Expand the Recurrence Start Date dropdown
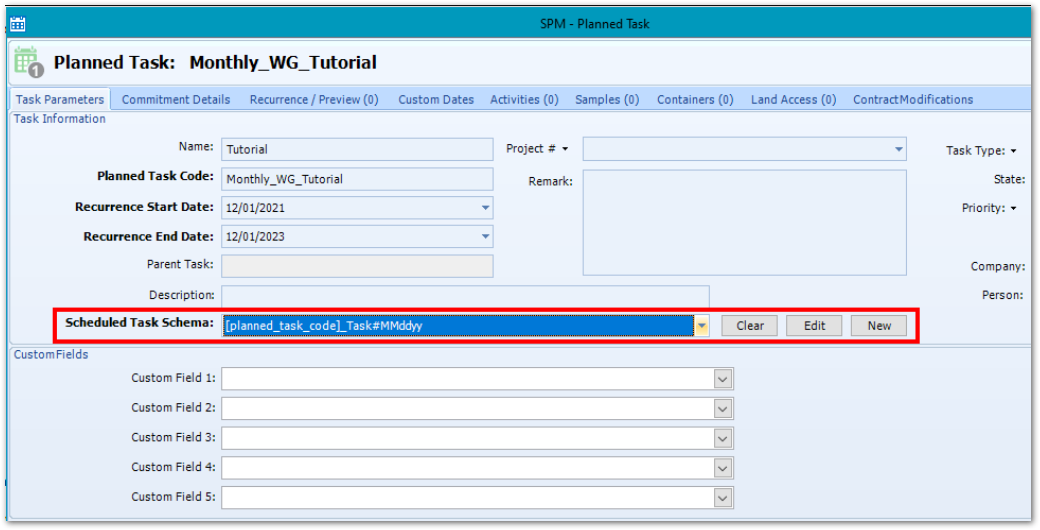Viewport: 1040px width, 530px height. [486, 208]
